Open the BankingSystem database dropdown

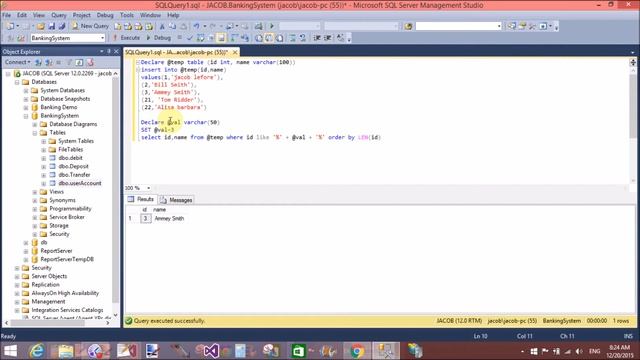(x=102, y=38)
